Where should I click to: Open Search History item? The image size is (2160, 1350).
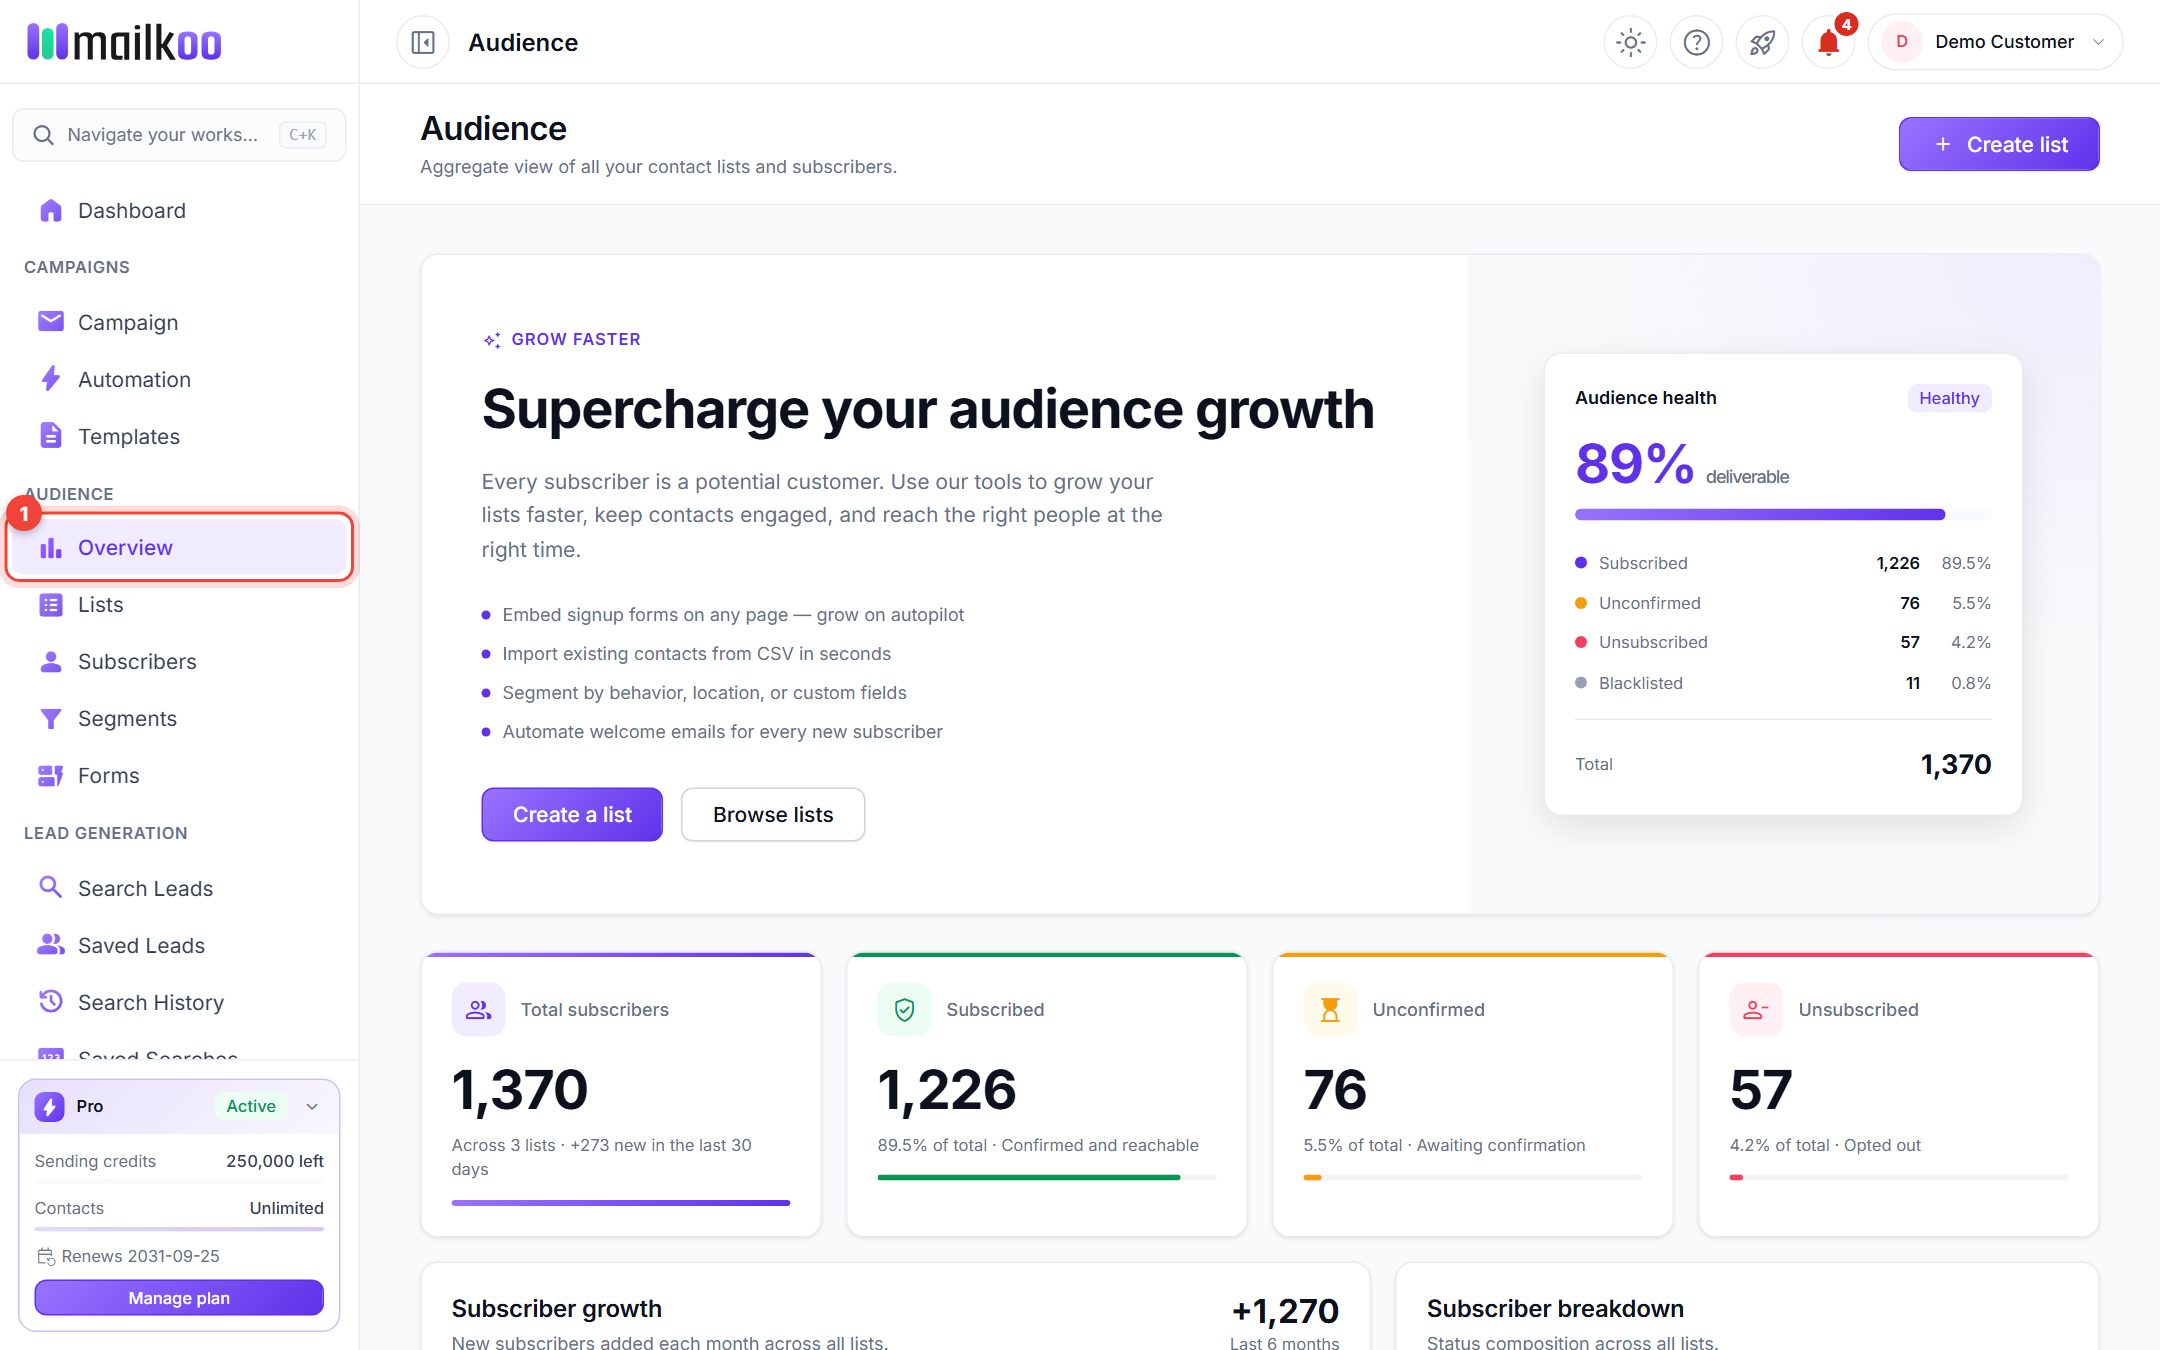pyautogui.click(x=179, y=1002)
